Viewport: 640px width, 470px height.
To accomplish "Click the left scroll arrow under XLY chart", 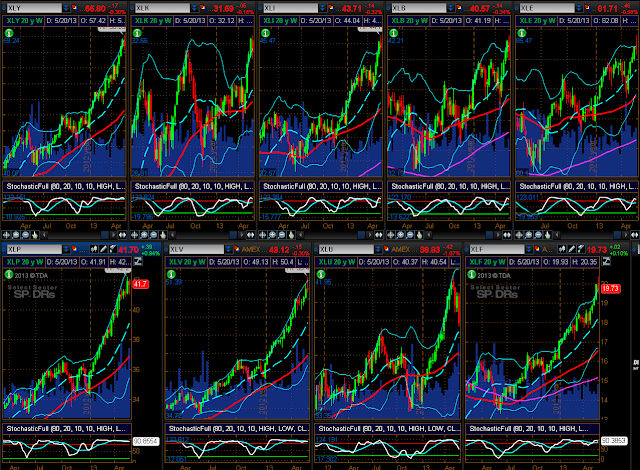I will tap(44, 235).
